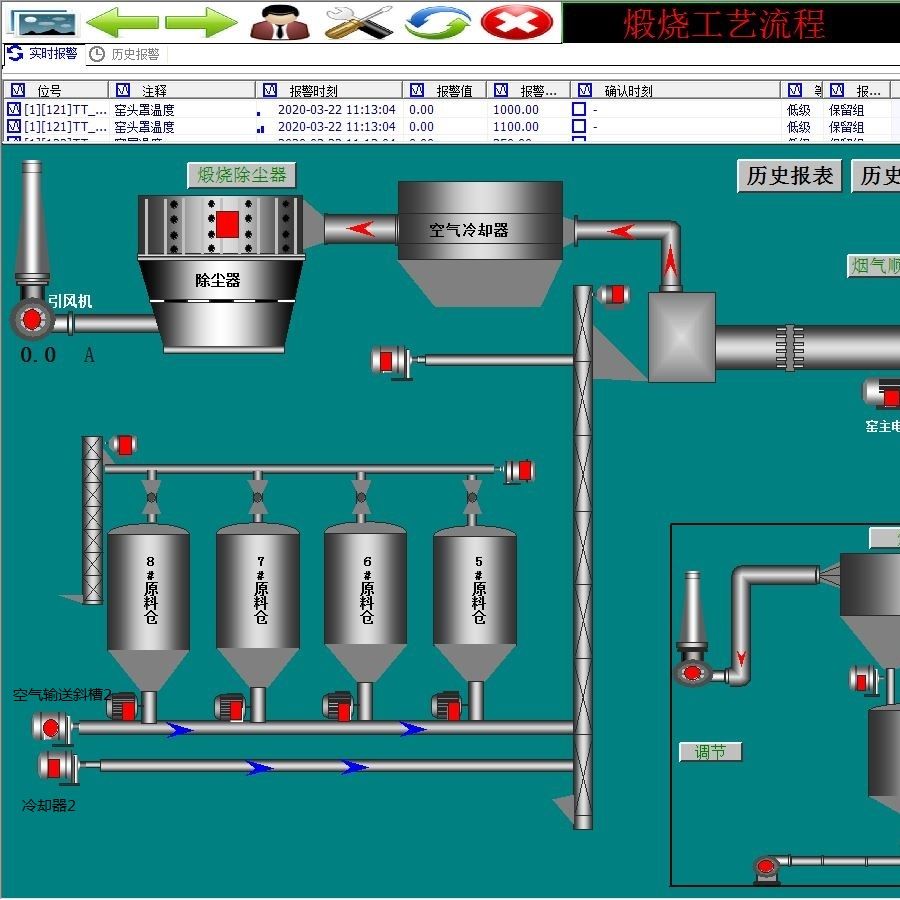900x900 pixels.
Task: Click the partially visible 烟气 button
Action: tap(874, 265)
